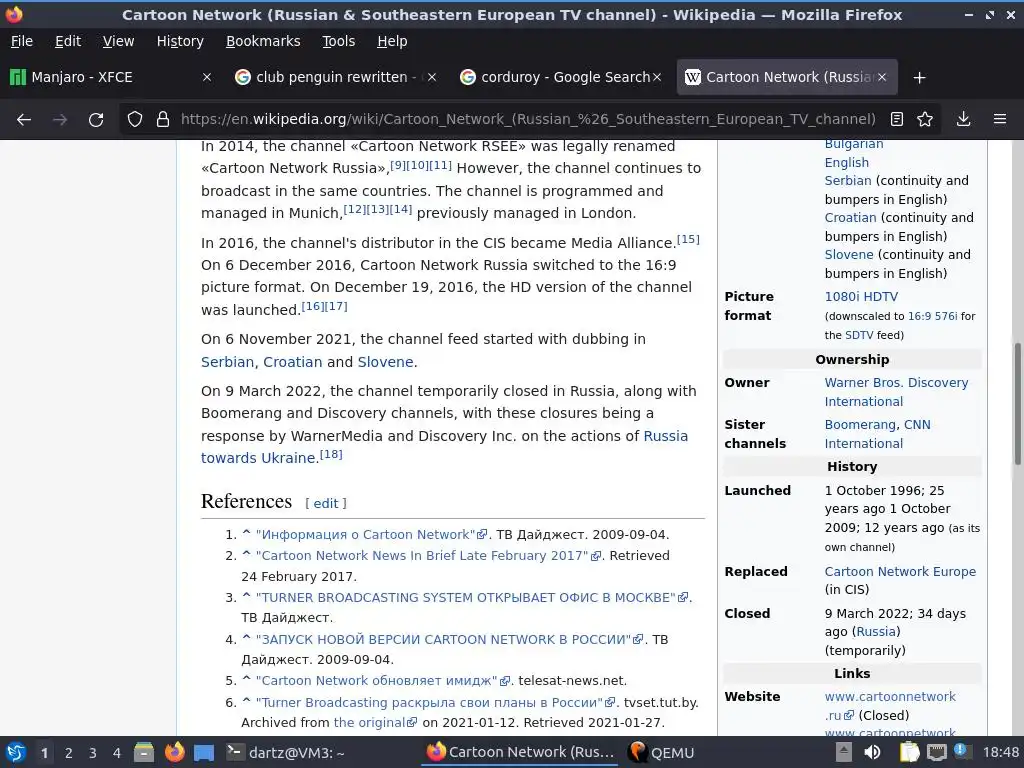Viewport: 1024px width, 768px height.
Task: Click the edit link beside References
Action: tap(325, 504)
